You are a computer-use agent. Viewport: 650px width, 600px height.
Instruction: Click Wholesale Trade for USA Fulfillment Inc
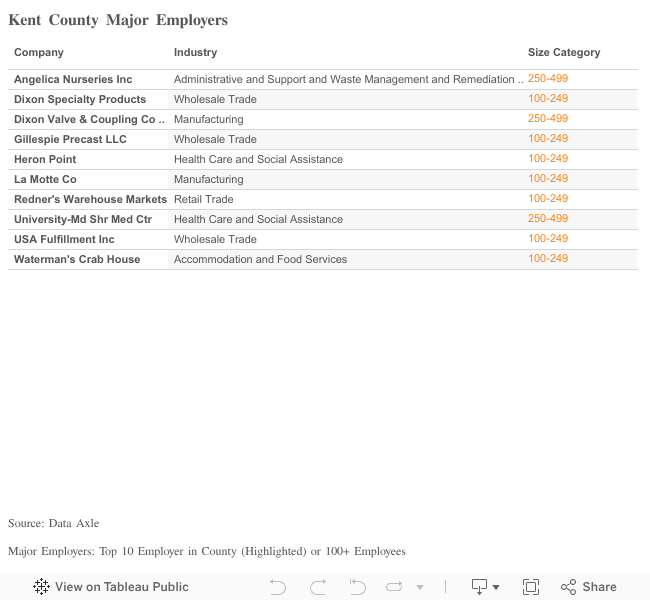215,239
